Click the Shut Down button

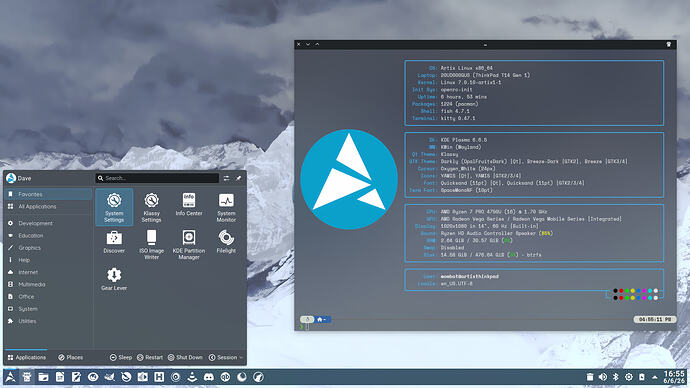coord(185,357)
